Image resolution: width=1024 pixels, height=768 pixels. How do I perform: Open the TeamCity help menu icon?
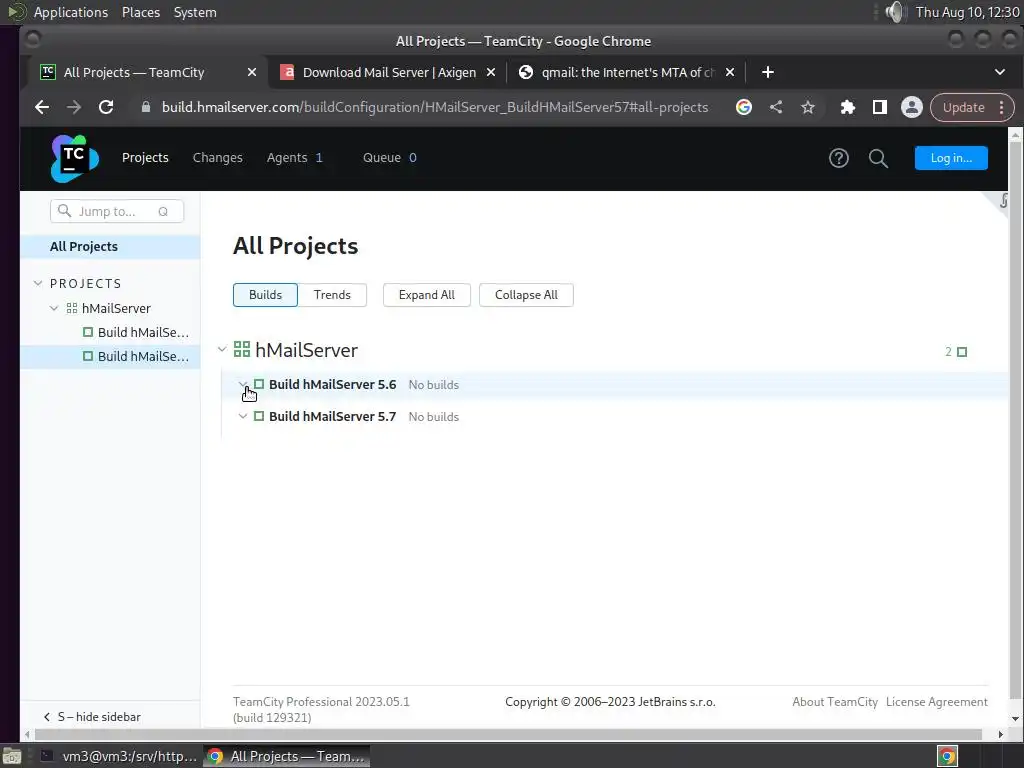coord(839,158)
